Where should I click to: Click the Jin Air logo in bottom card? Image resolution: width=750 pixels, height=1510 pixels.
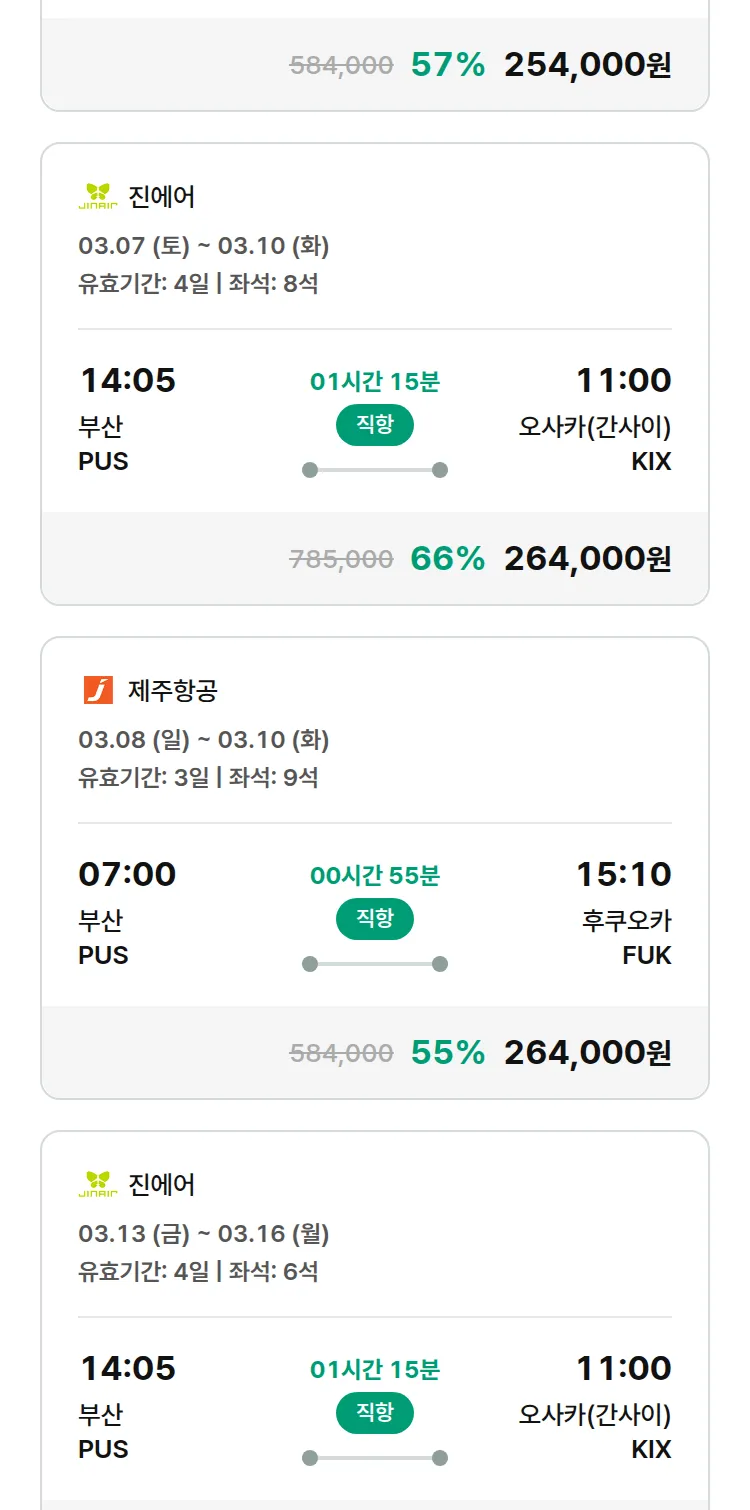click(98, 1184)
